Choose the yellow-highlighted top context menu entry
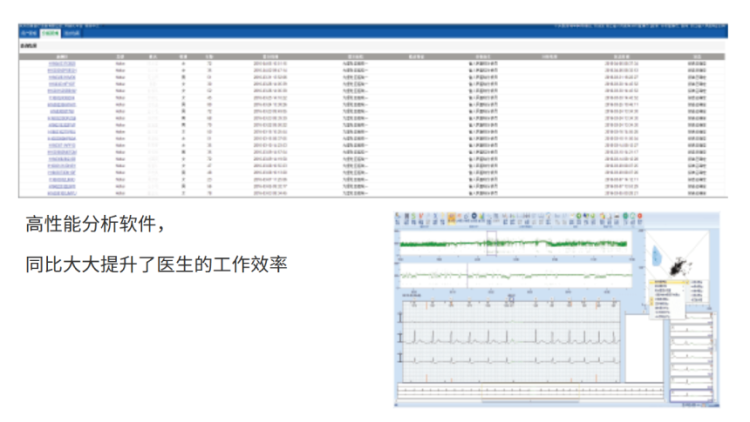The width and height of the screenshot is (750, 422). 668,282
